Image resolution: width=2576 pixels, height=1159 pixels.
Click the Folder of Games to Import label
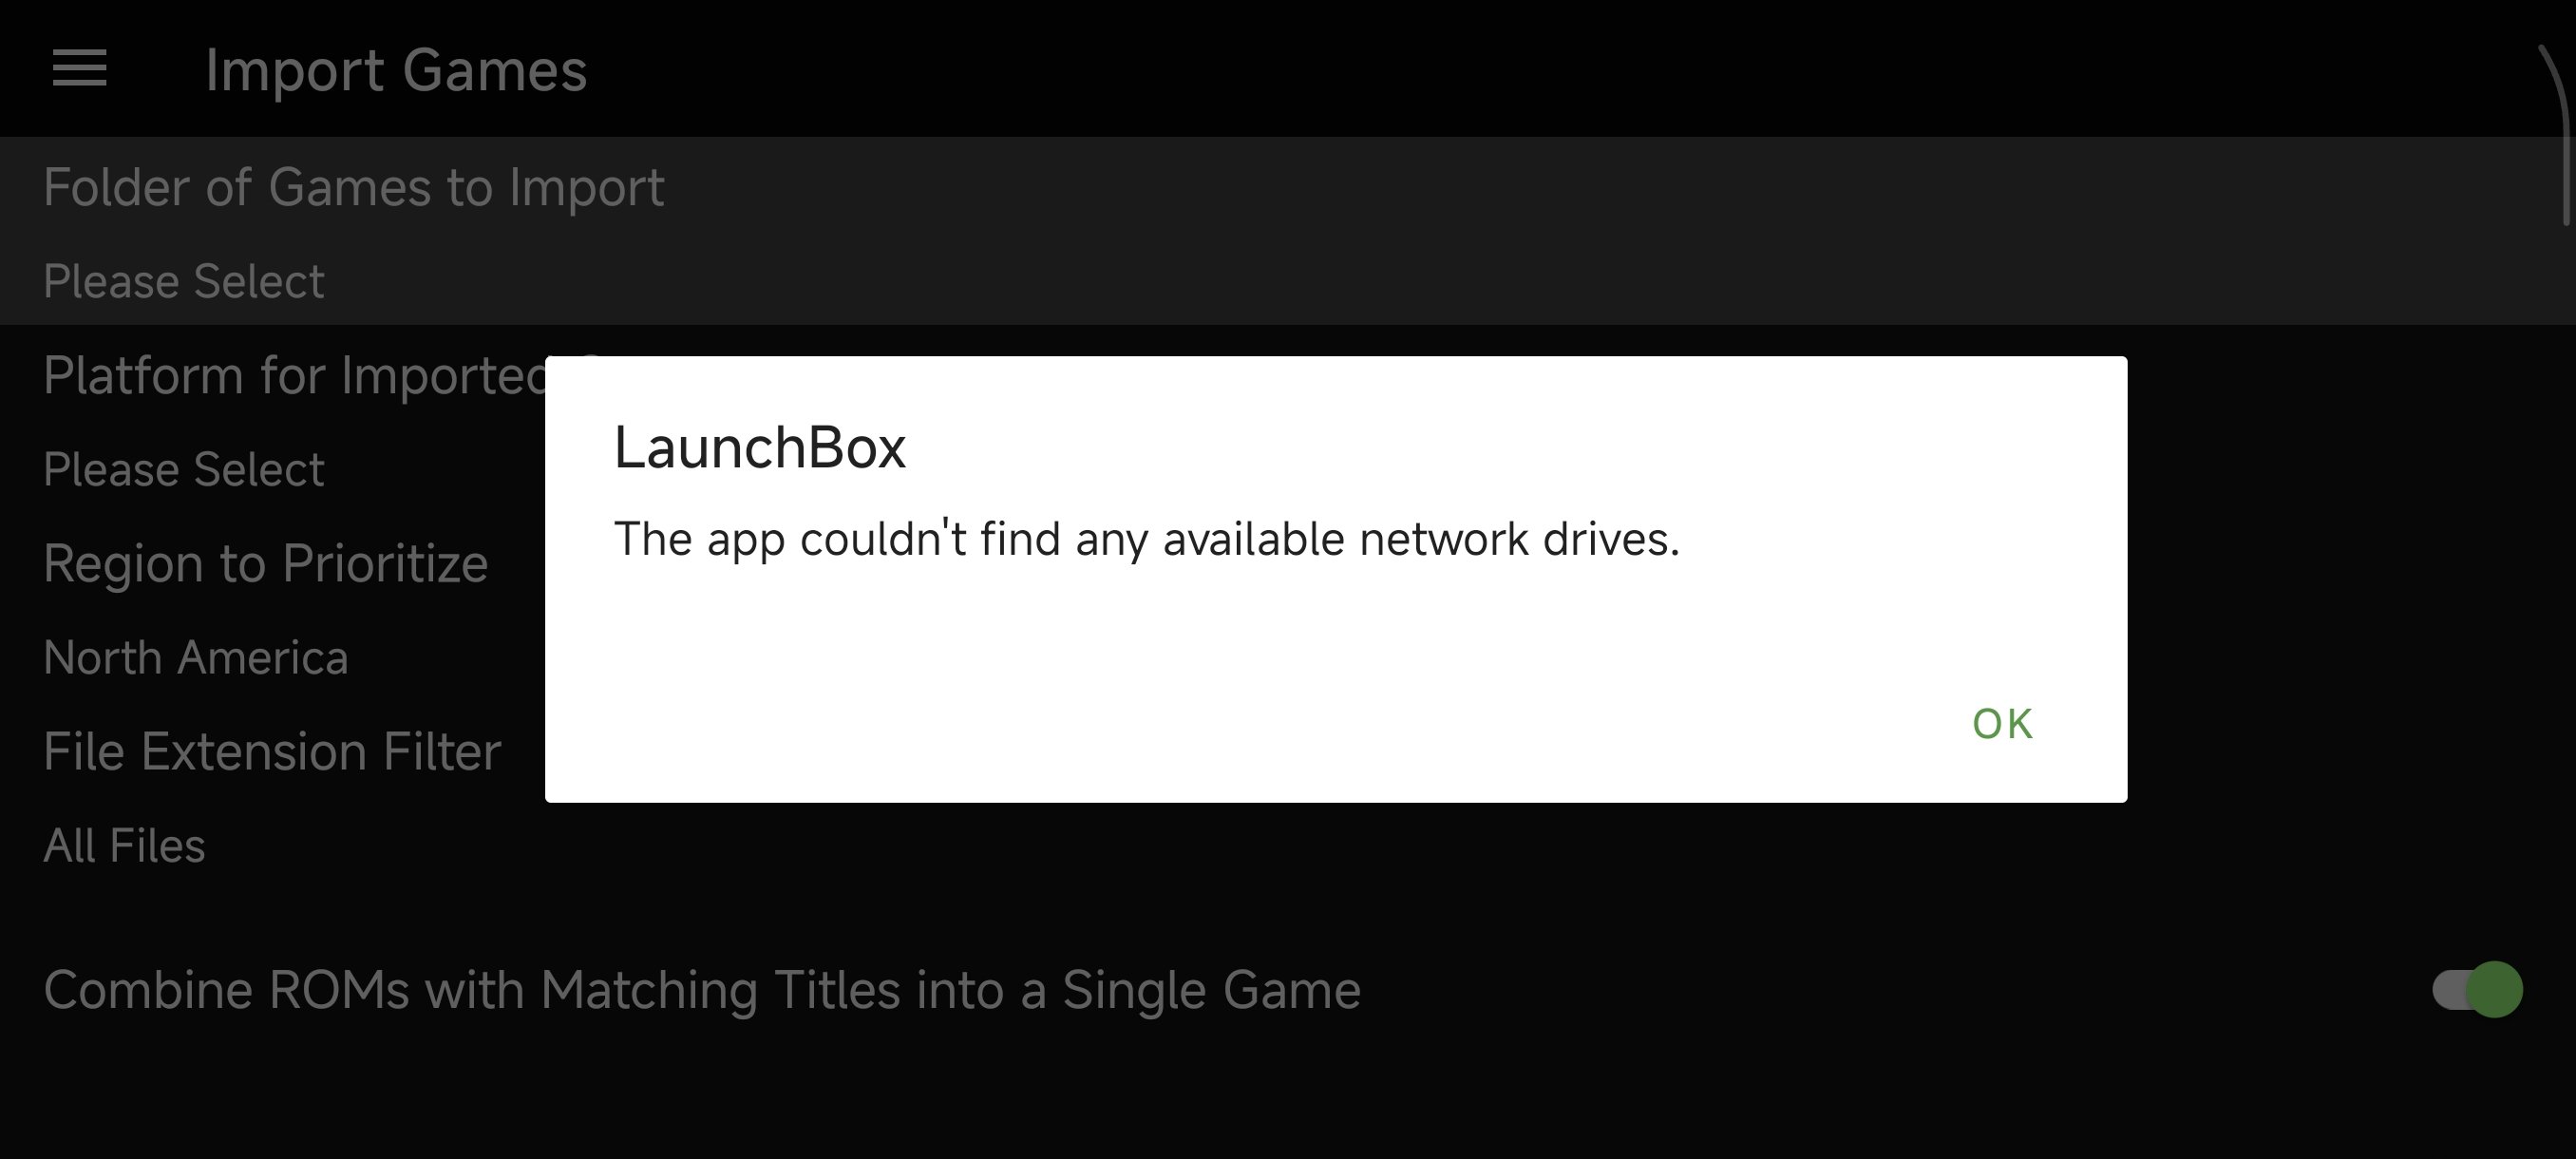(353, 187)
